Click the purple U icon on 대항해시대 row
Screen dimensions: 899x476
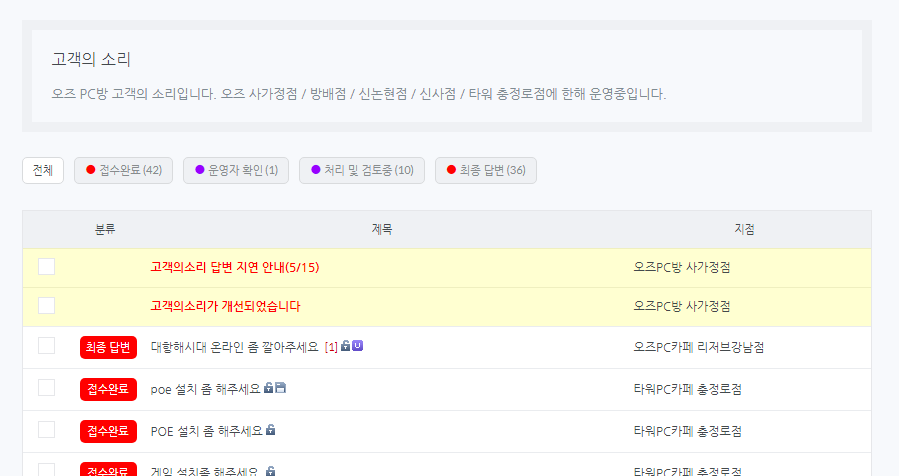(x=357, y=346)
